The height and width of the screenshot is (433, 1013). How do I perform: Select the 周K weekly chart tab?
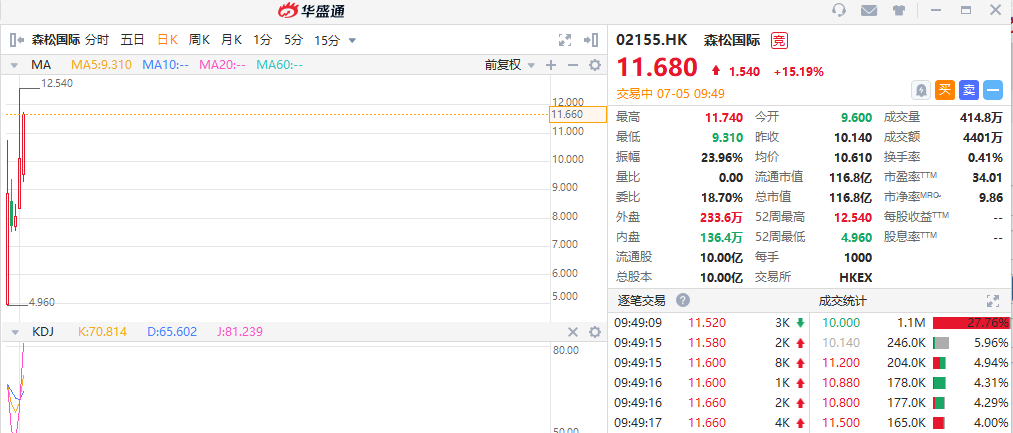point(199,40)
